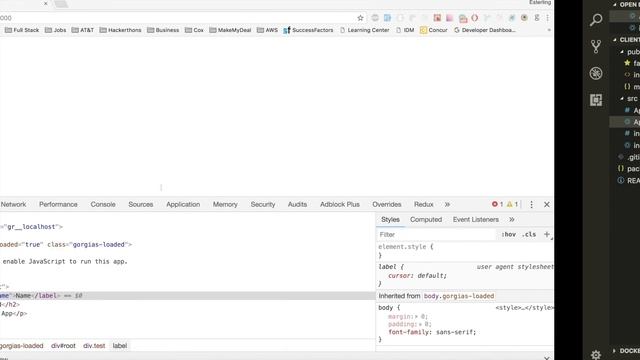Select the Event Listeners pane tab
The height and width of the screenshot is (360, 640).
tap(476, 220)
